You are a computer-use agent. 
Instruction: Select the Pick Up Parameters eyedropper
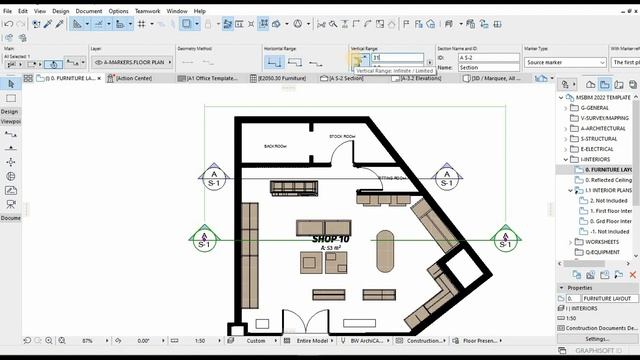click(x=48, y=24)
